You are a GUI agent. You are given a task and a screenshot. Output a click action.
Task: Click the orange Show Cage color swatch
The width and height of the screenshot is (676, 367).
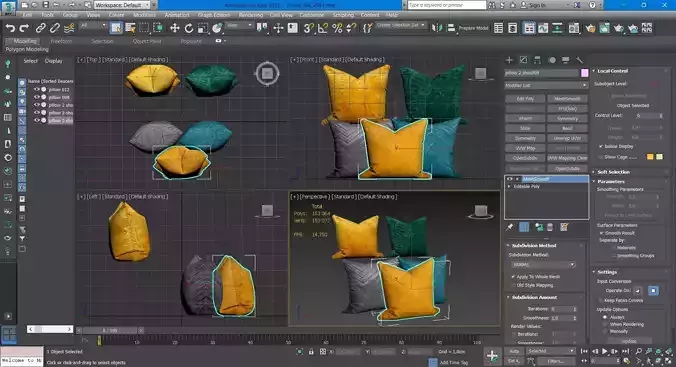tap(650, 157)
